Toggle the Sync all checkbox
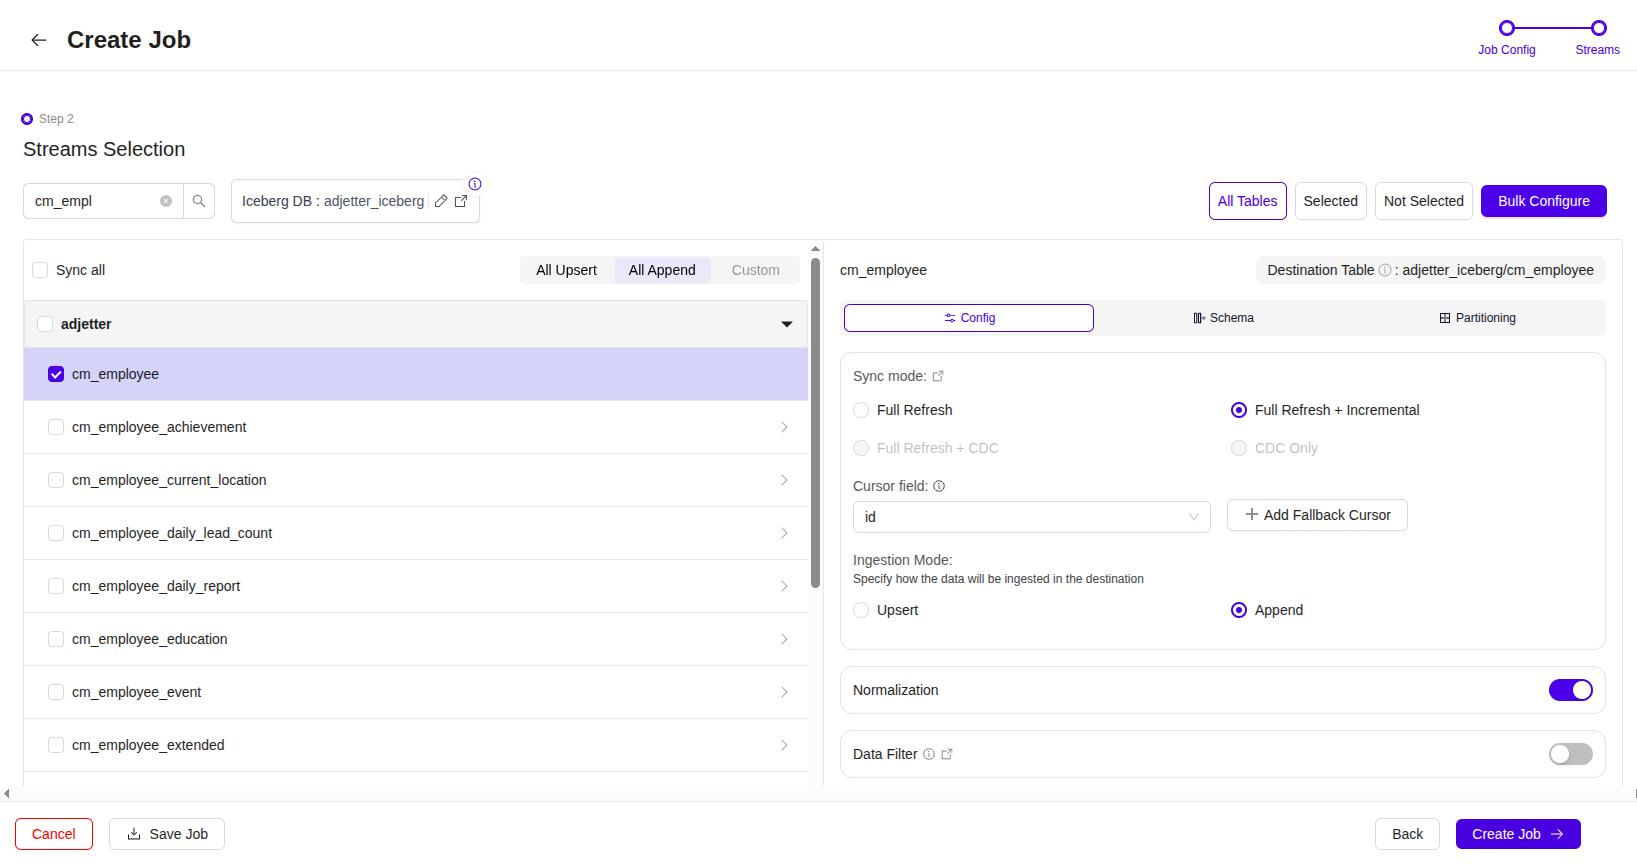Screen dimensions: 1637x864 pyautogui.click(x=40, y=270)
